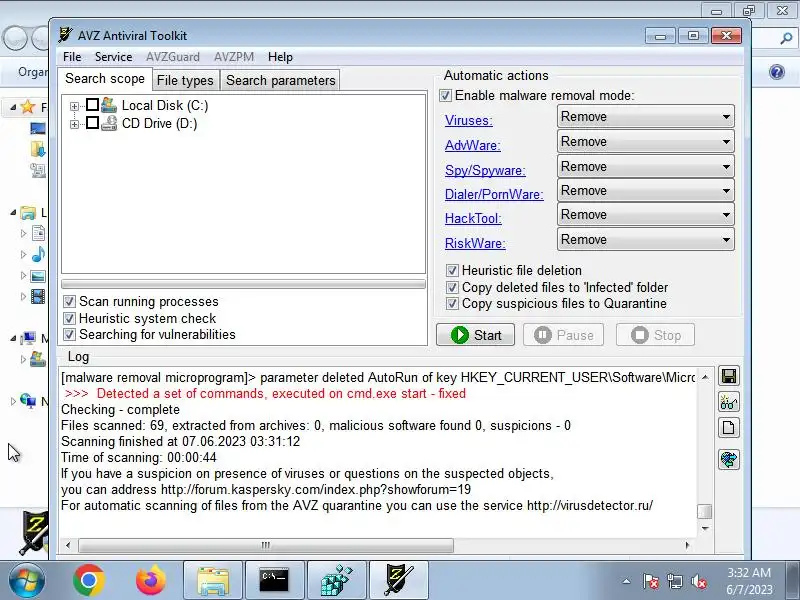Image resolution: width=800 pixels, height=600 pixels.
Task: Click the AdWare link
Action: 472,145
